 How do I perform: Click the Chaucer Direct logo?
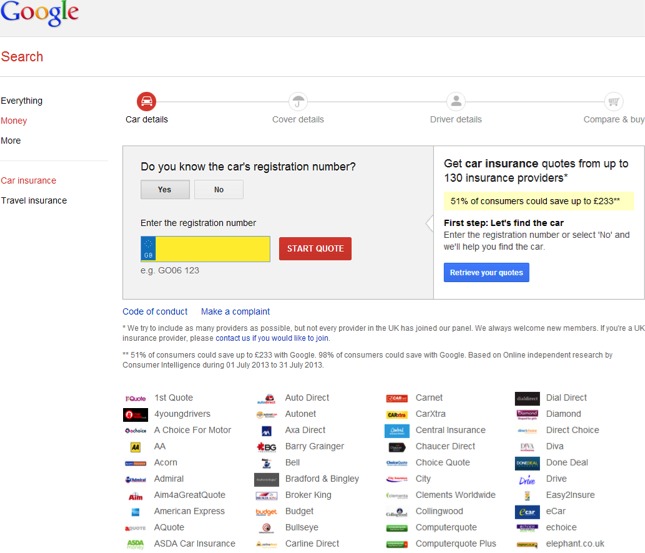[x=397, y=447]
